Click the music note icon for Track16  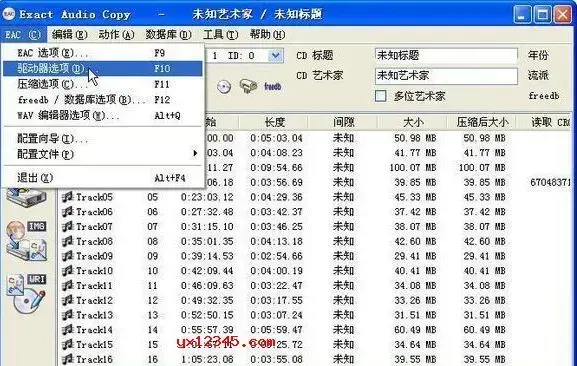67,359
